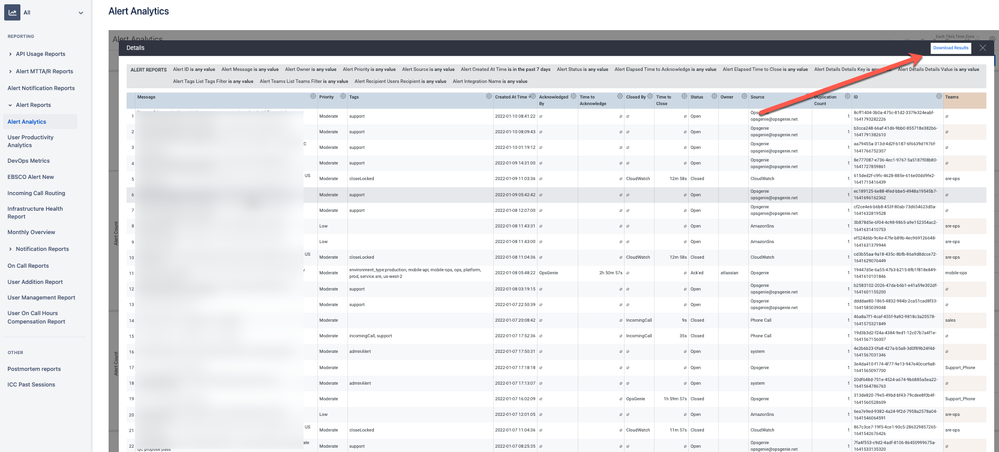This screenshot has width=999, height=452.
Task: Click the 'Ack'ed' status cell
Action: 698,272
